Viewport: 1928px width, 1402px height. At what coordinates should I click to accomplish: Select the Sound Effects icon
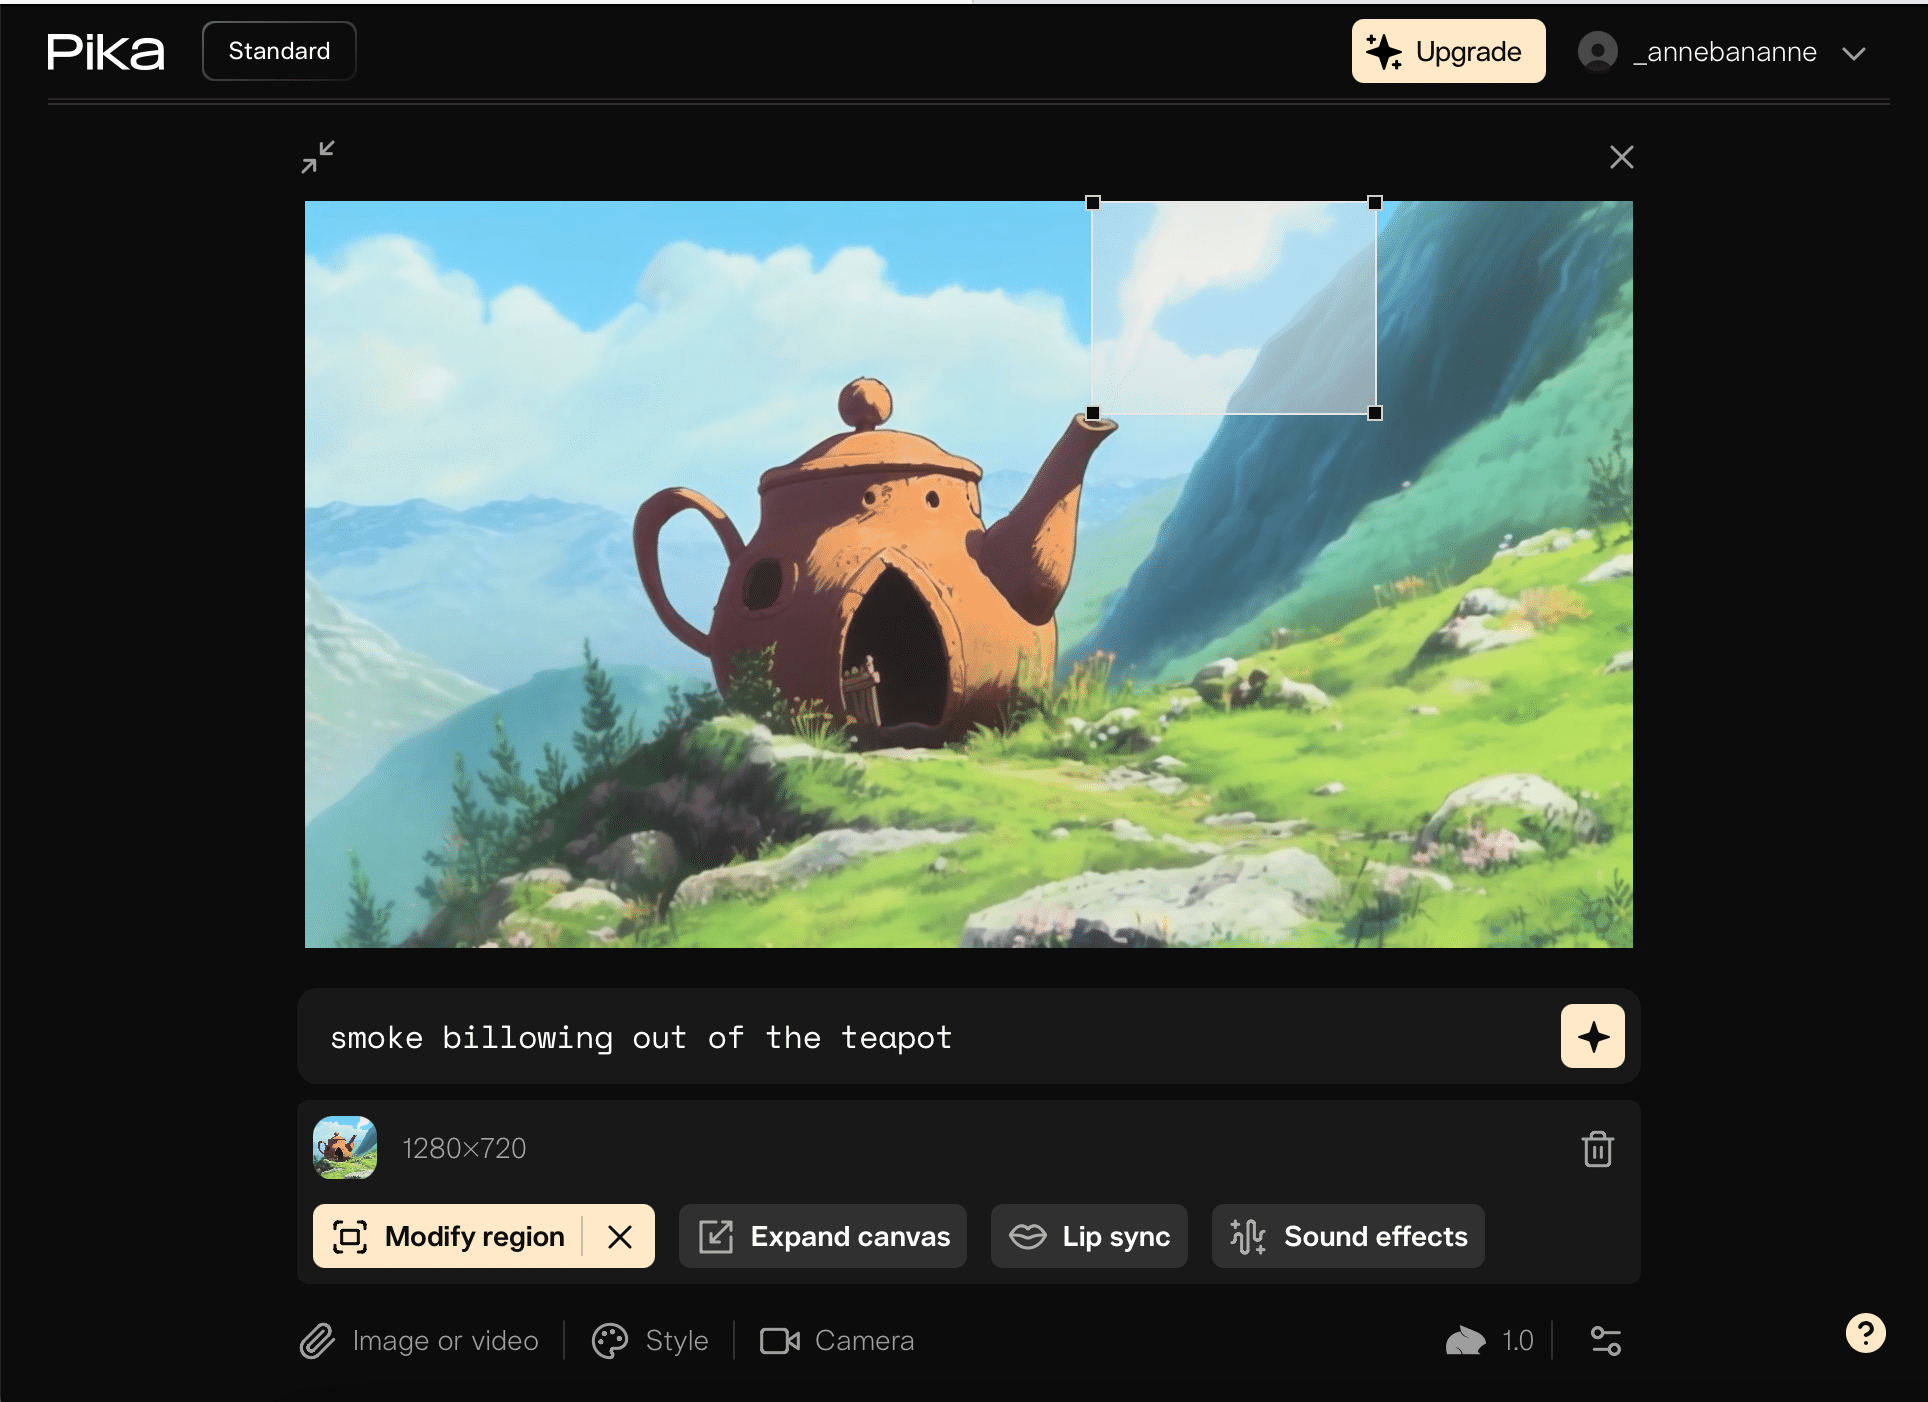click(1247, 1236)
